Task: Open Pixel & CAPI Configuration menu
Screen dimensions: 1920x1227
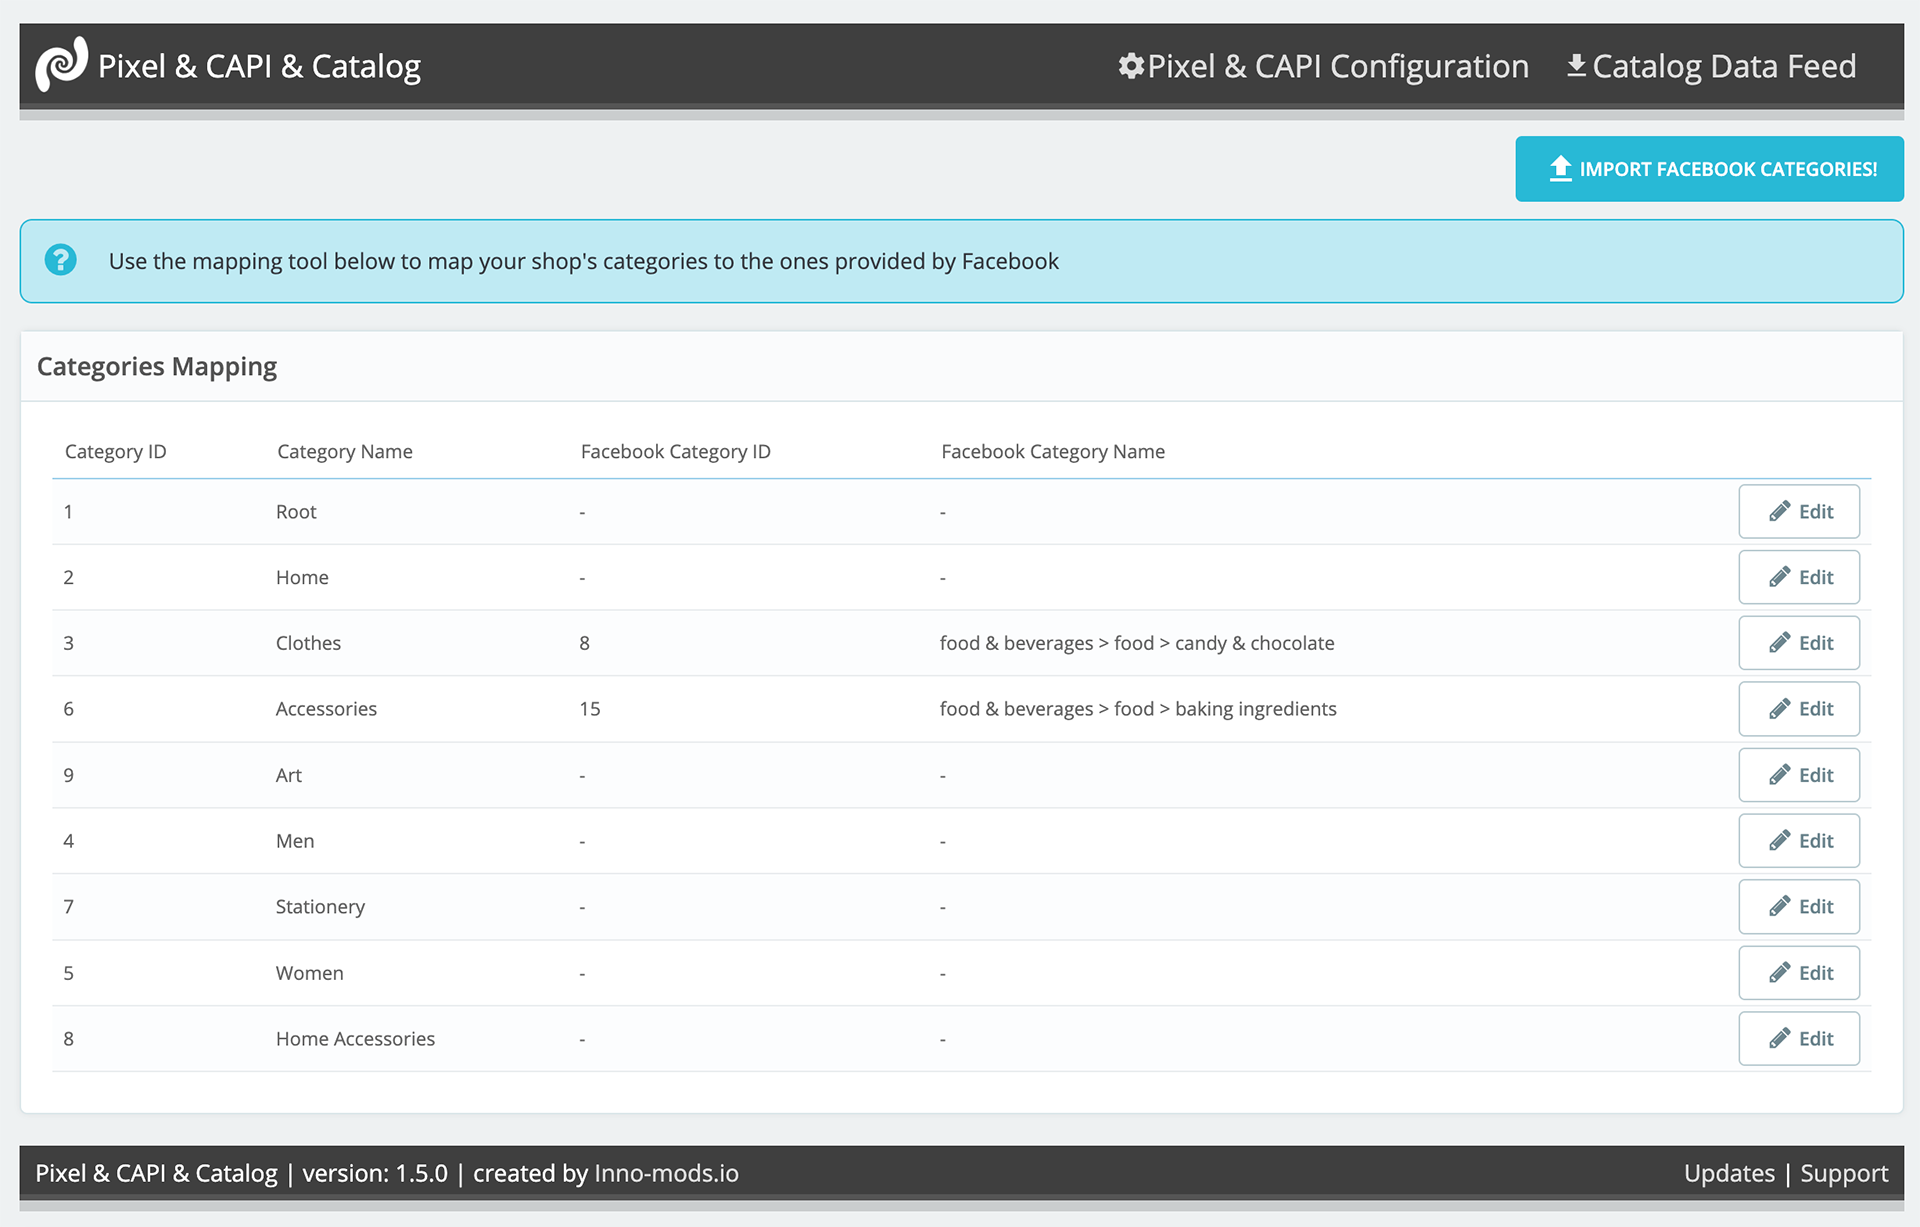Action: [1337, 66]
